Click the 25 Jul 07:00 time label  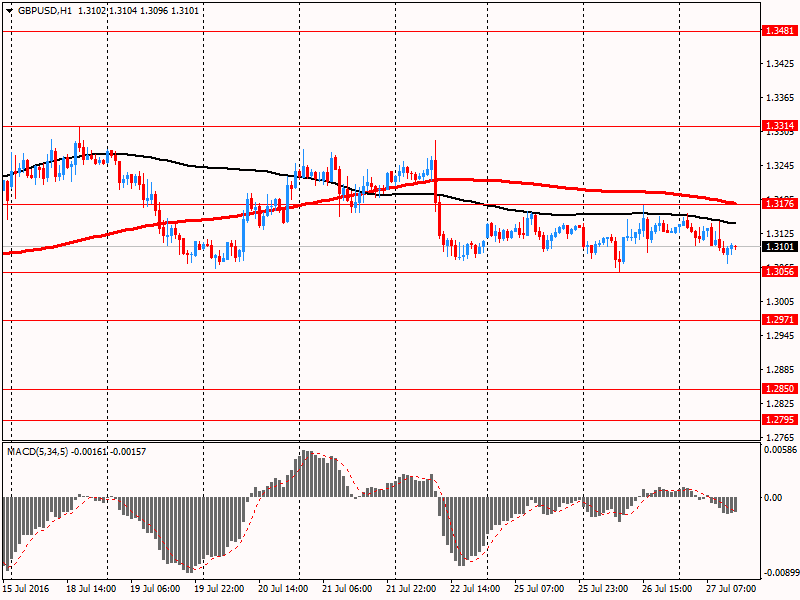point(539,589)
